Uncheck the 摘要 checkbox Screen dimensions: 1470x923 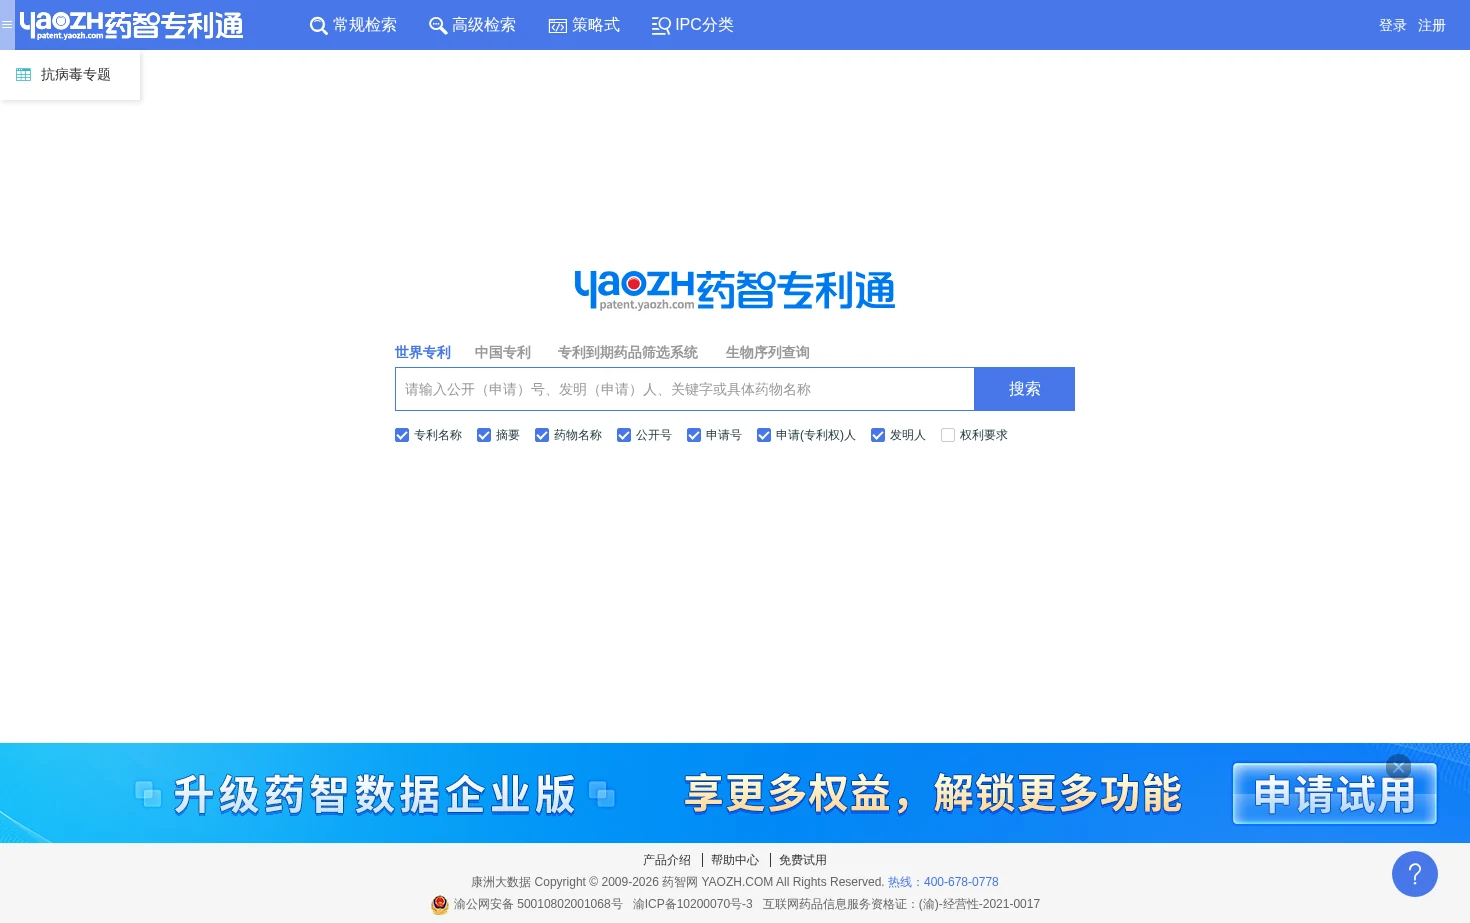(484, 435)
